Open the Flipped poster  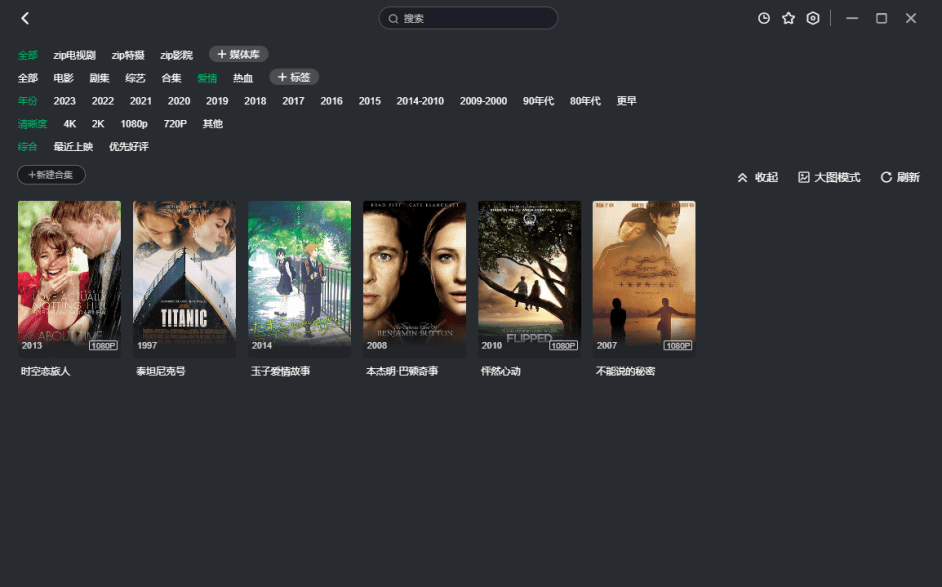point(529,279)
